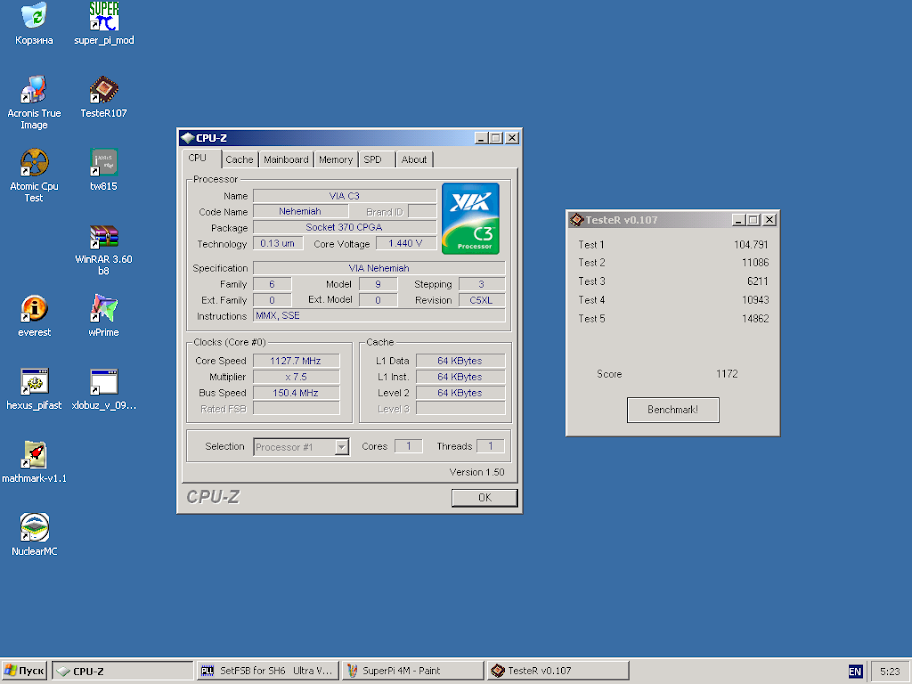This screenshot has width=912, height=684.
Task: Expand the Processor #1 selection dropdown
Action: pos(342,447)
